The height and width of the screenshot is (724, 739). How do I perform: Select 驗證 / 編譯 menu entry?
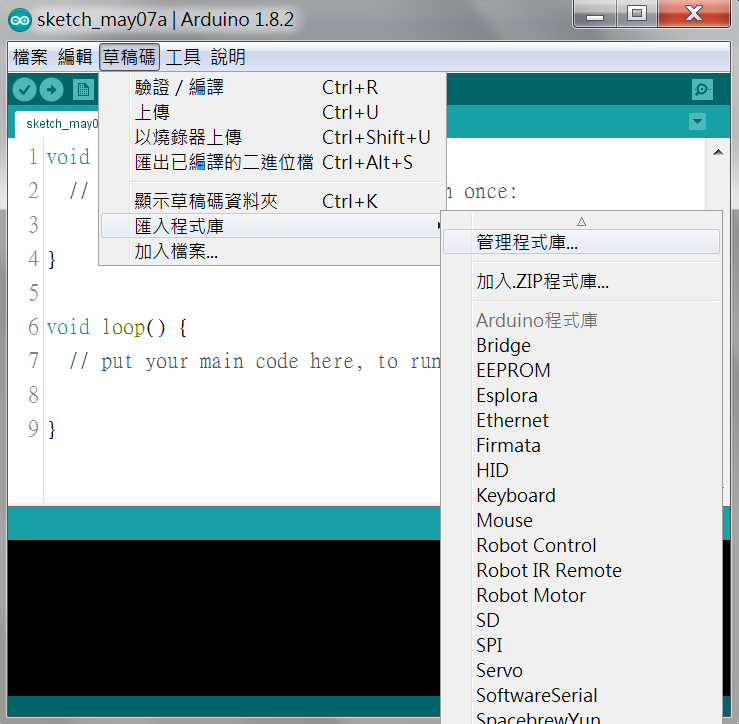point(272,88)
